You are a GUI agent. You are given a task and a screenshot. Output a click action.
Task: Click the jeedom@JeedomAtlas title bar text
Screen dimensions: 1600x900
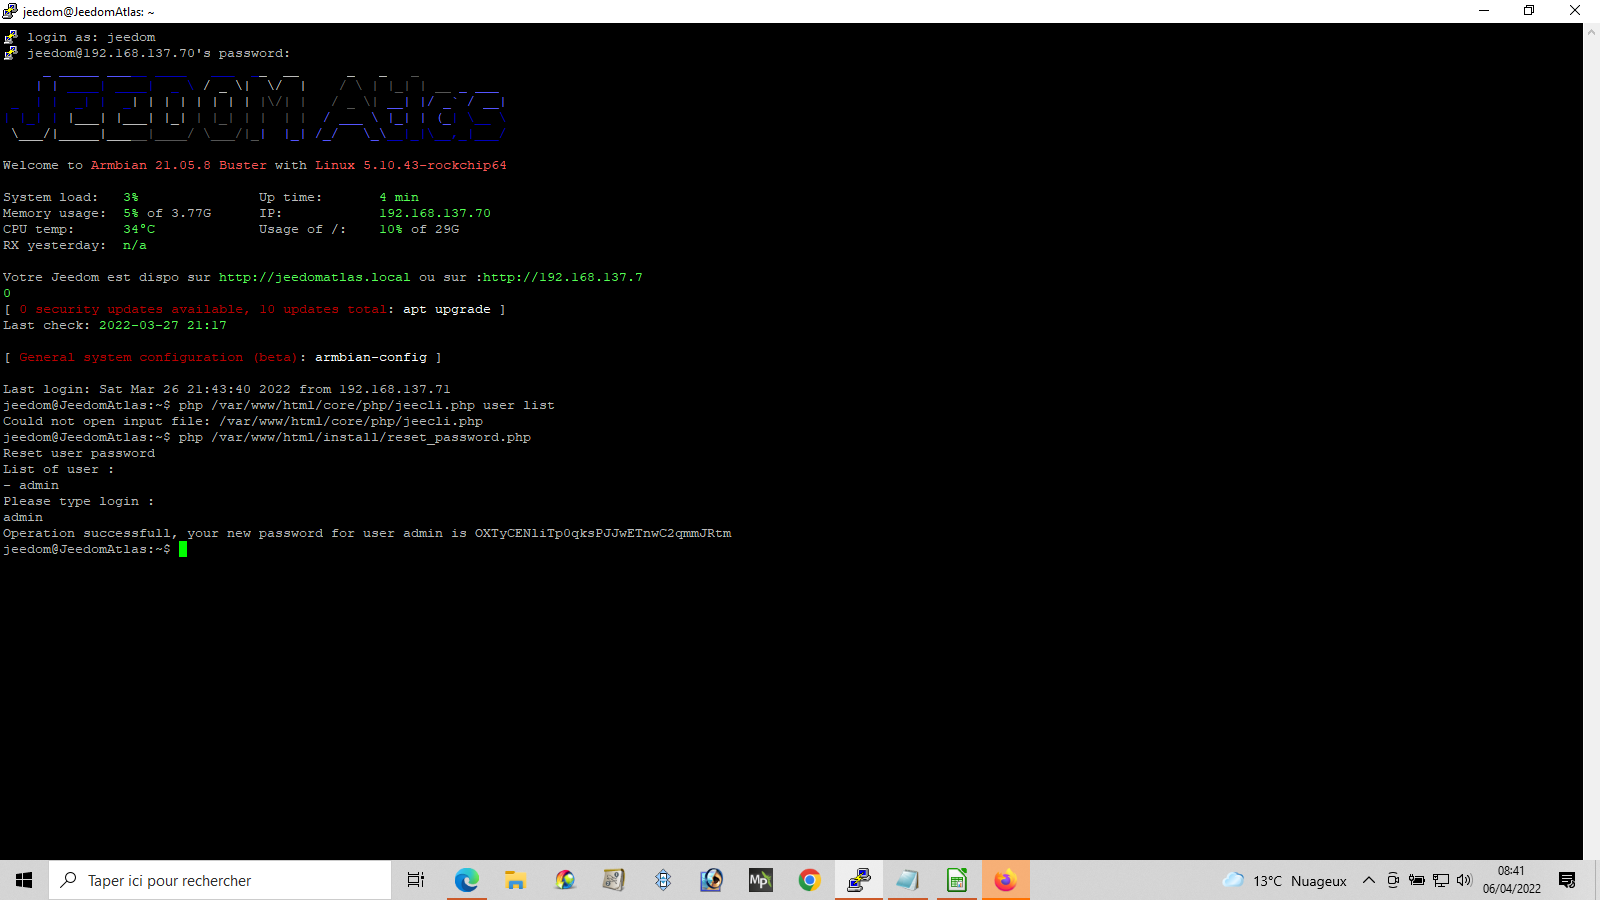(88, 12)
